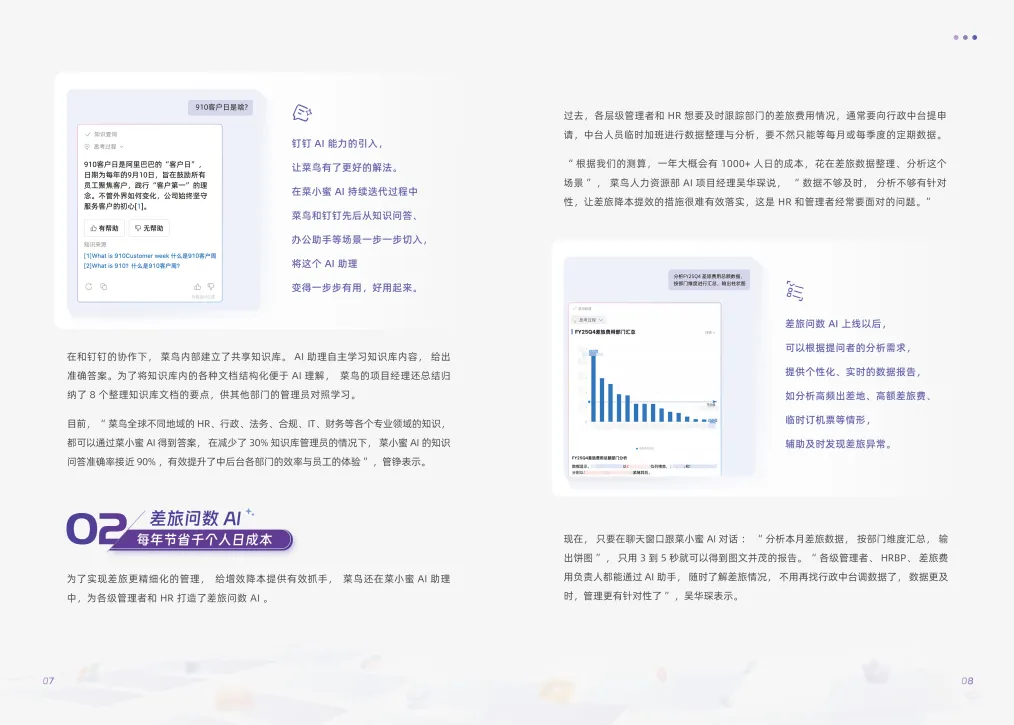This screenshot has width=1014, height=725.
Task: Click the tallest bar in the FY25Q4 chart
Action: pos(594,390)
